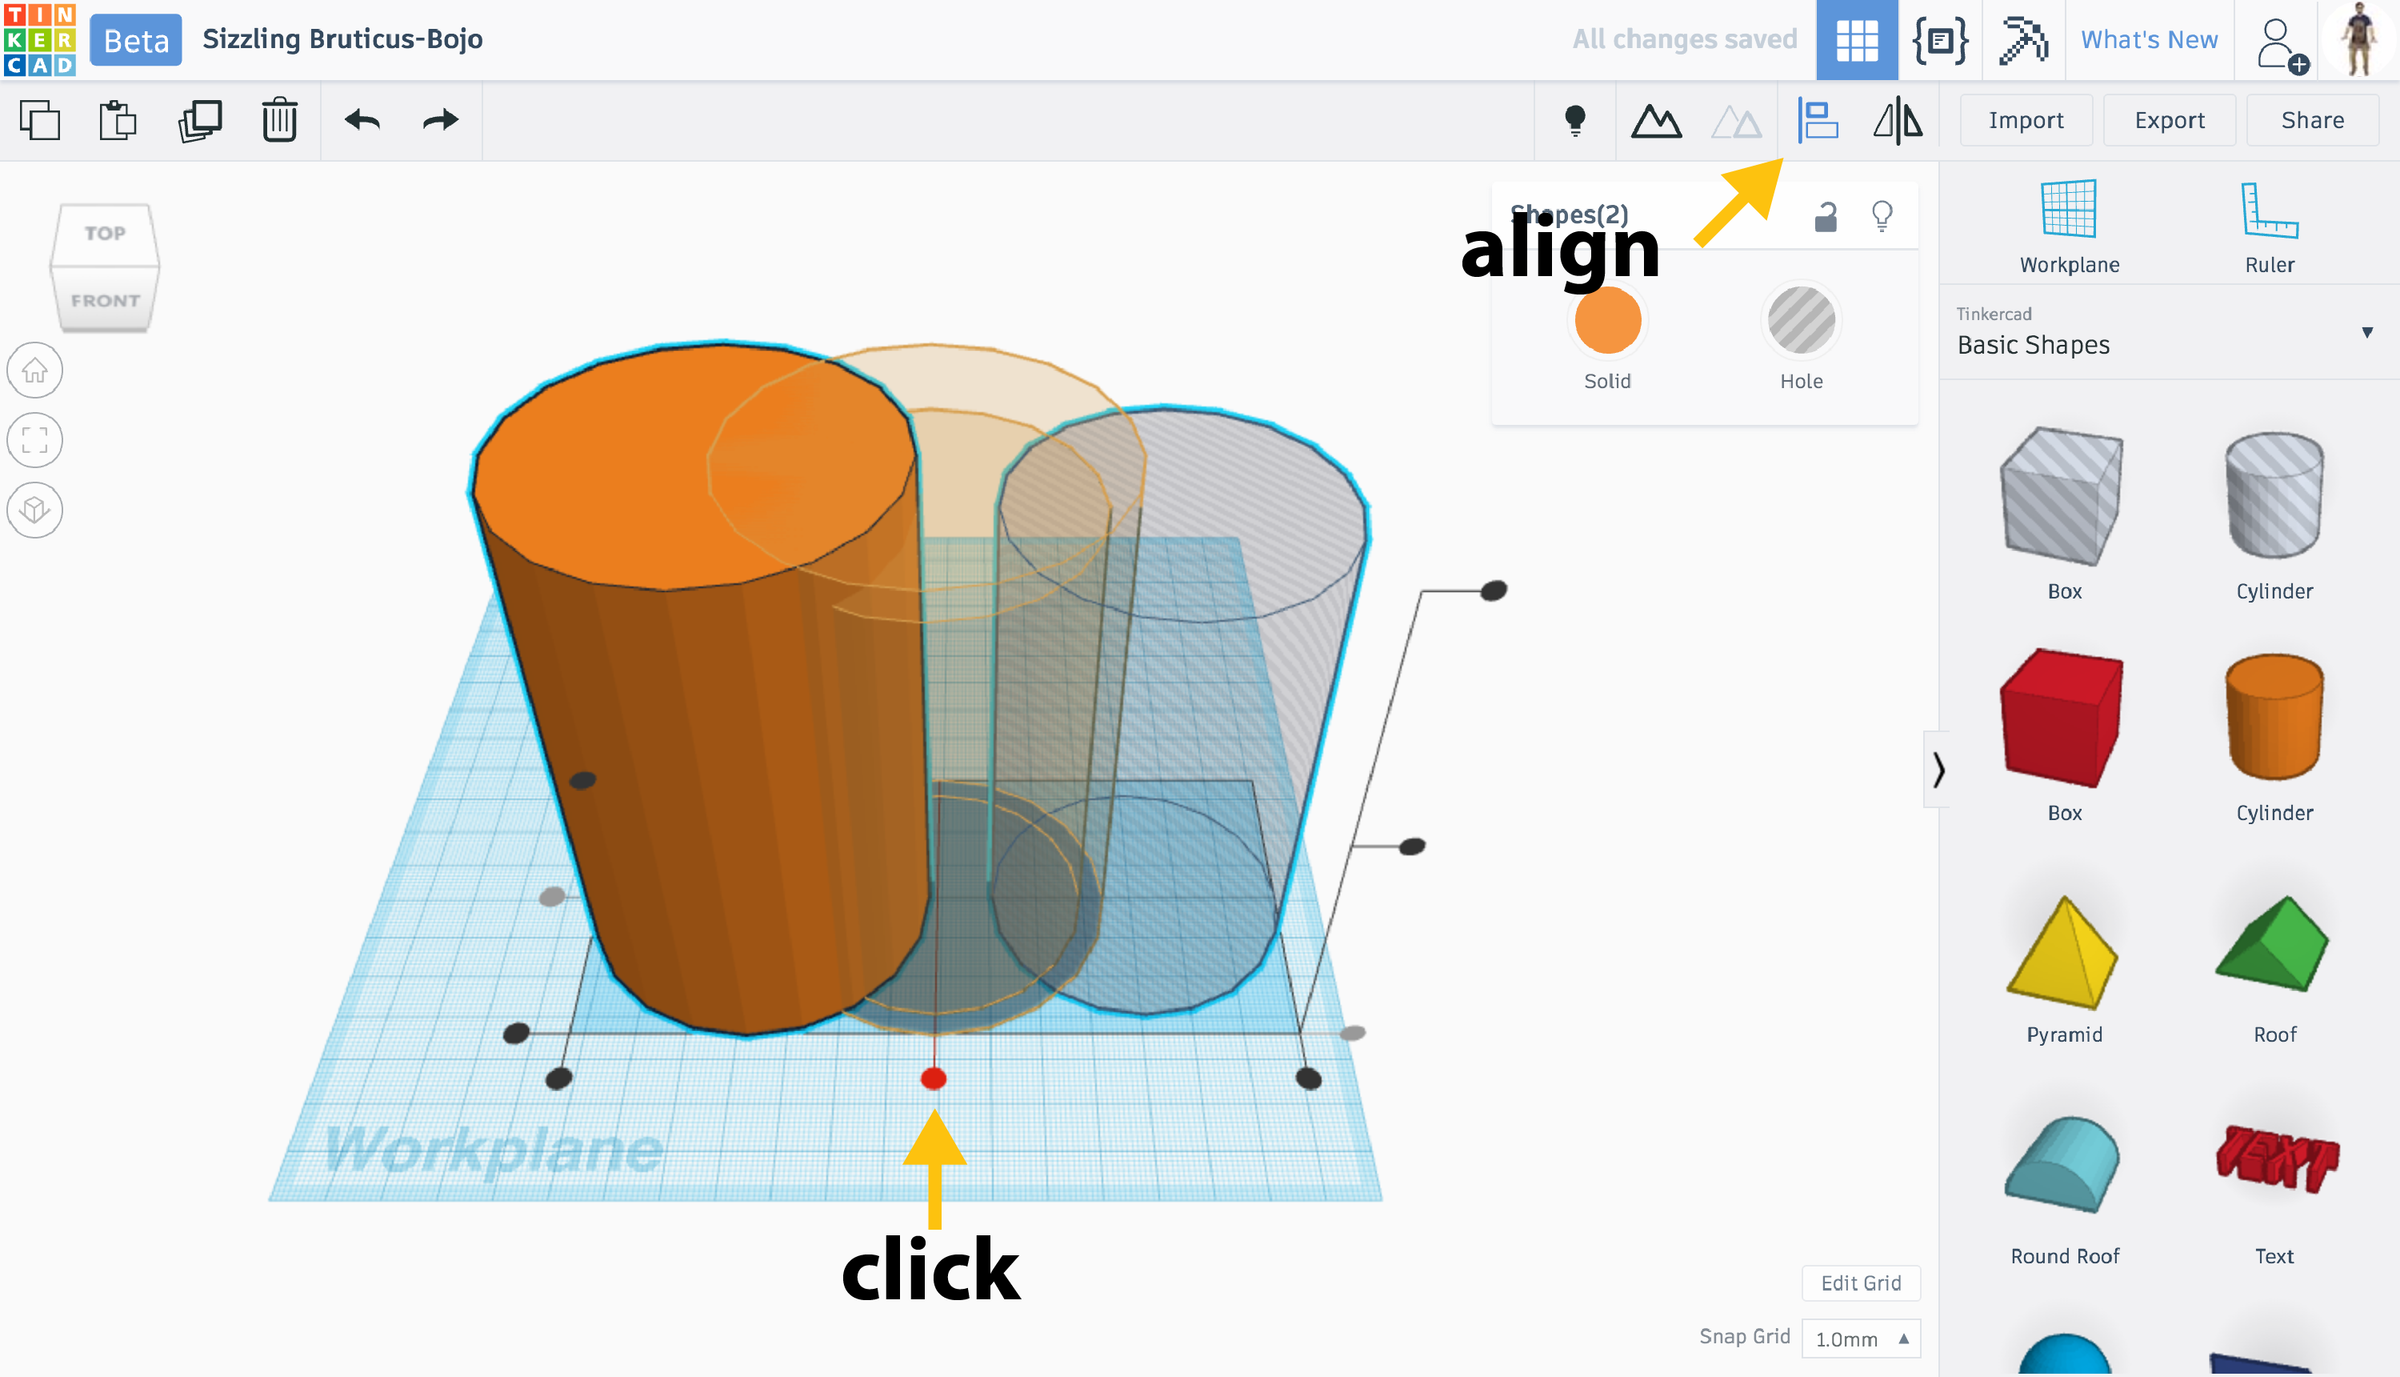Screen dimensions: 2400x1377
Task: Click the Duplicate and repeat icon
Action: tap(199, 121)
